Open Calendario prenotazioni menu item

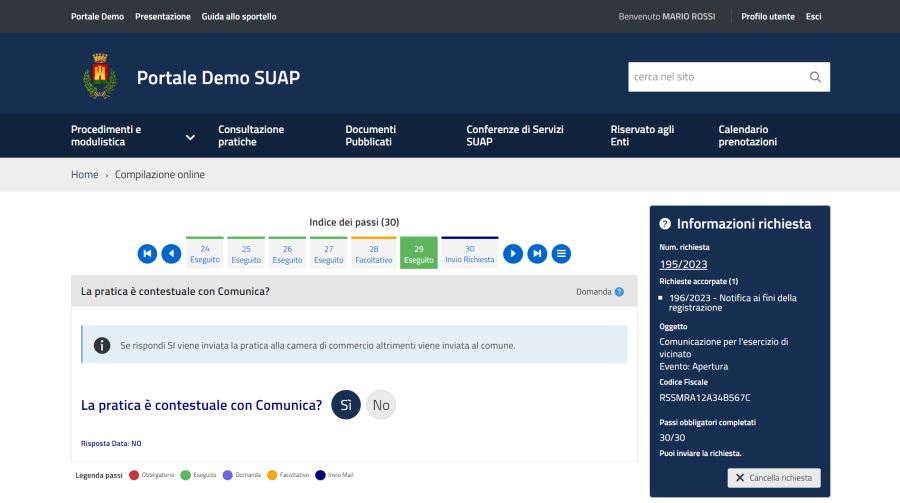click(x=747, y=136)
